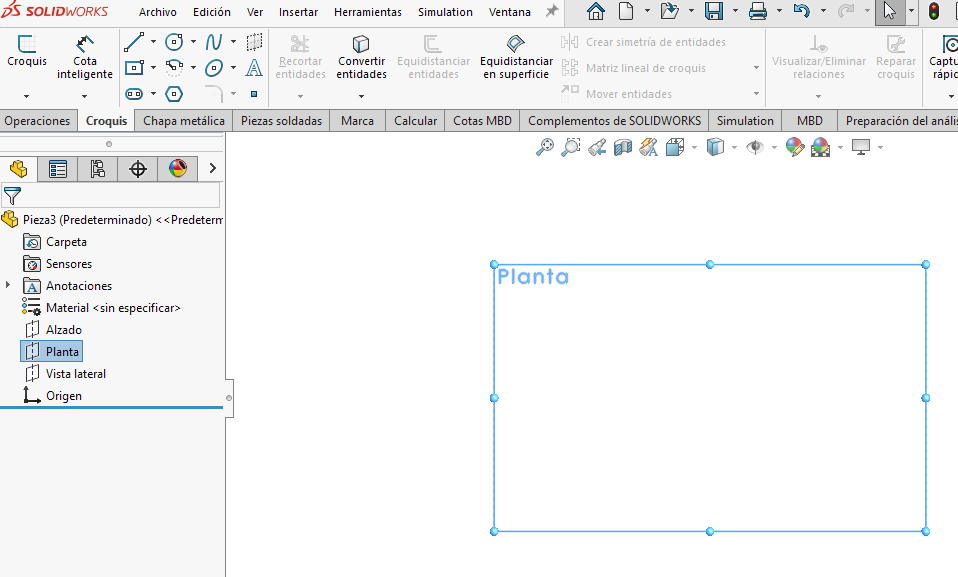The width and height of the screenshot is (958, 577).
Task: Expand the Anotaciones tree node
Action: tap(8, 285)
